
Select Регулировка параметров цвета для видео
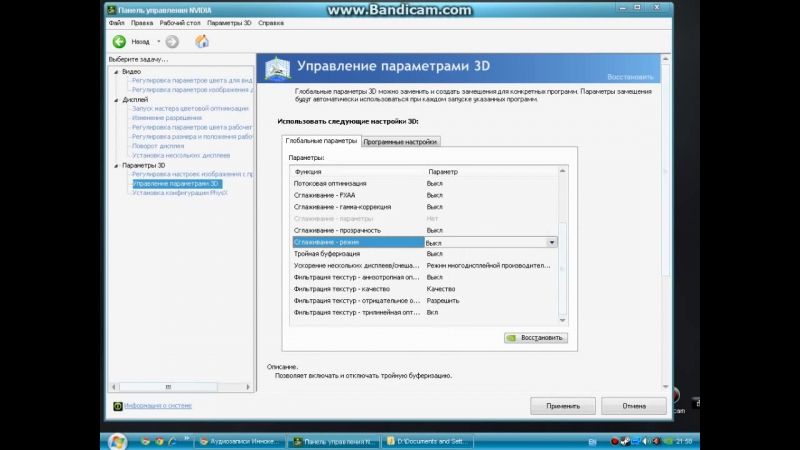coord(192,81)
